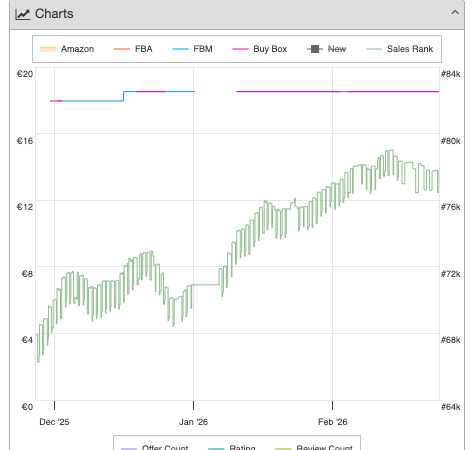Toggle the Sales Rank legend entry
474x450 pixels.
click(x=399, y=49)
